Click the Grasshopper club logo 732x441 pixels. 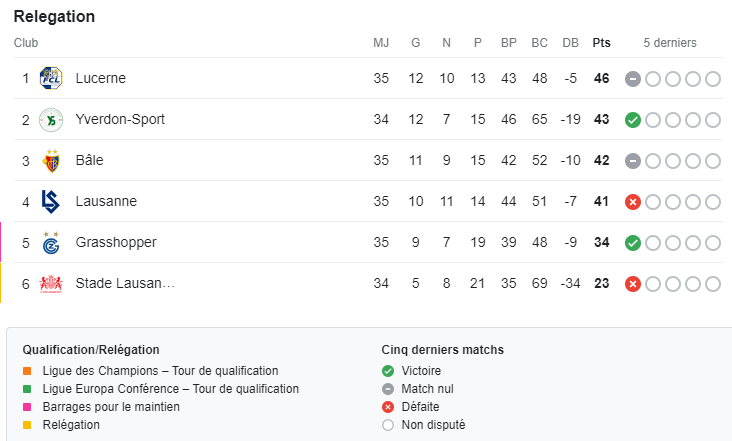click(x=50, y=243)
